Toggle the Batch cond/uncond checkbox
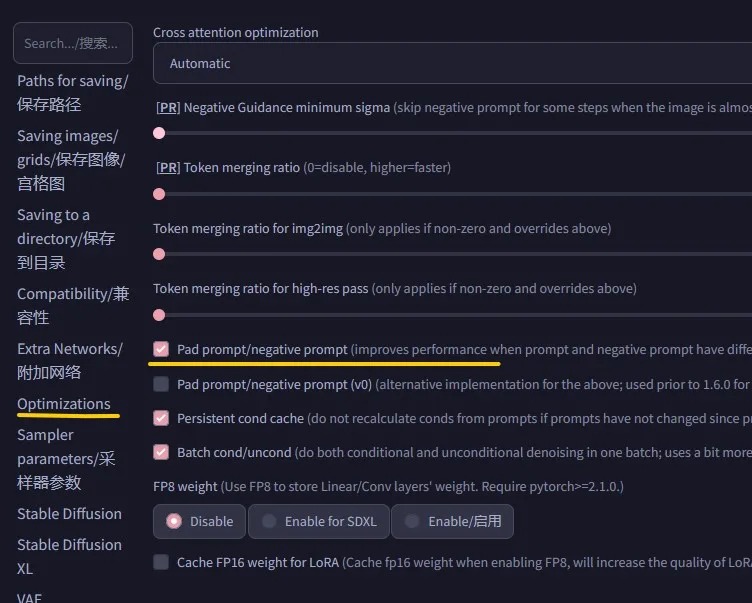 [161, 452]
